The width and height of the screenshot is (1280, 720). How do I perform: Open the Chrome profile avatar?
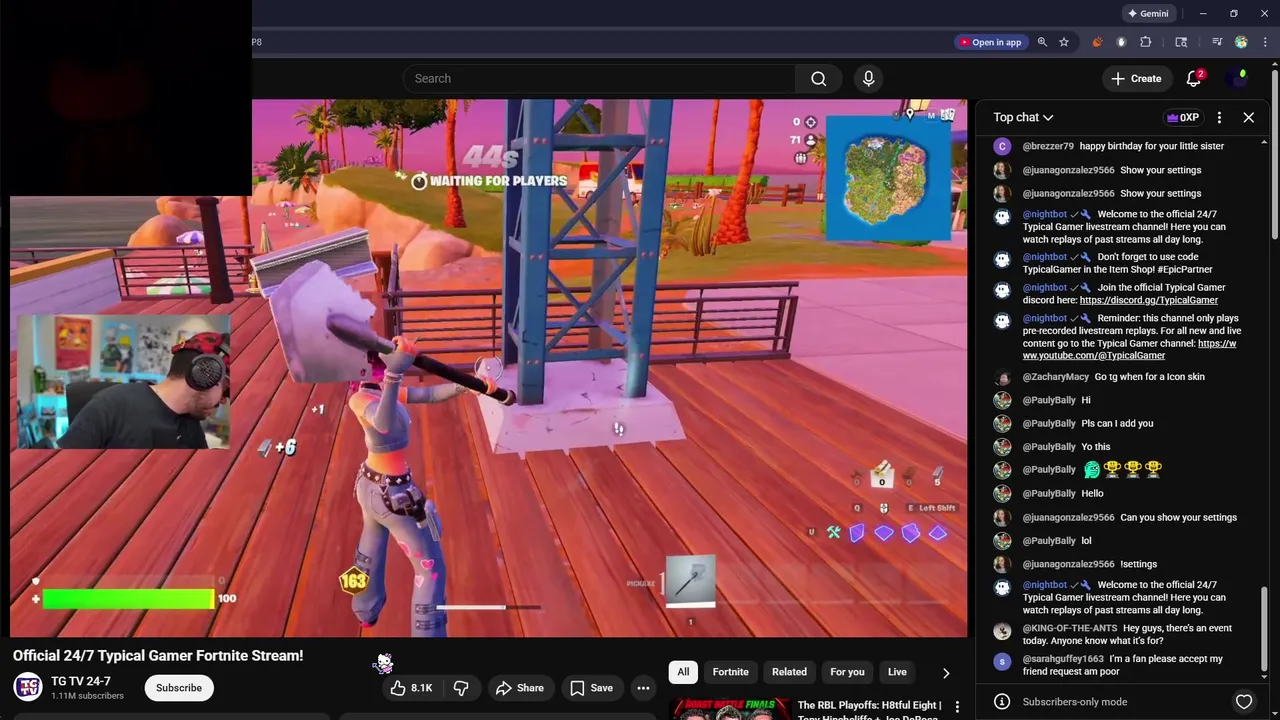1241,42
